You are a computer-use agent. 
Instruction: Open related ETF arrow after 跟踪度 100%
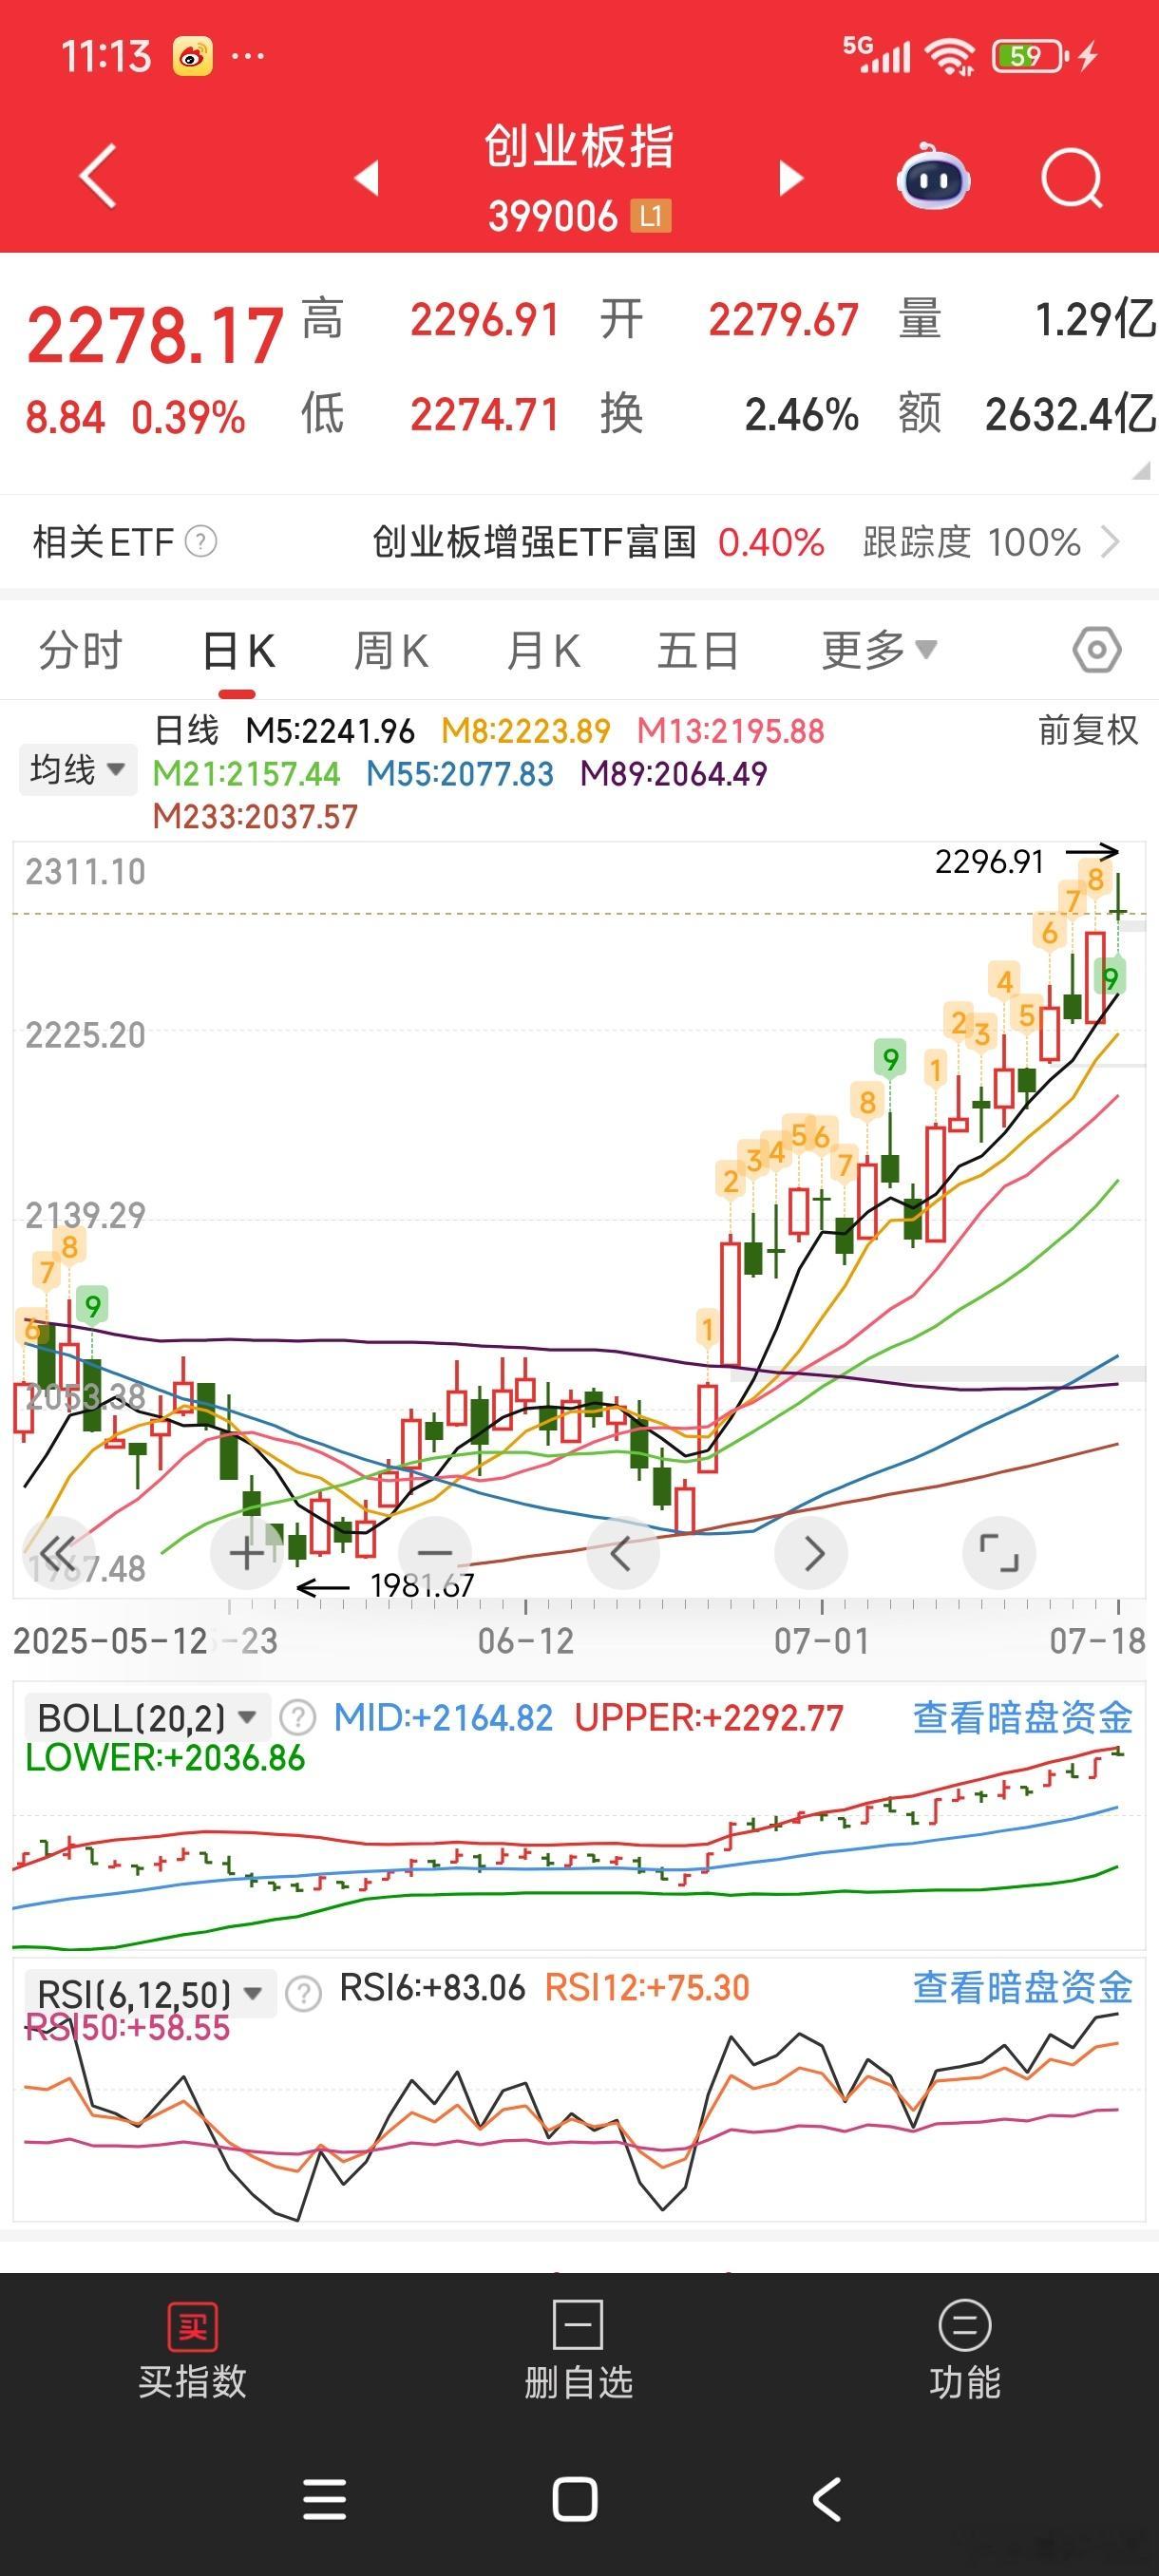point(1109,542)
